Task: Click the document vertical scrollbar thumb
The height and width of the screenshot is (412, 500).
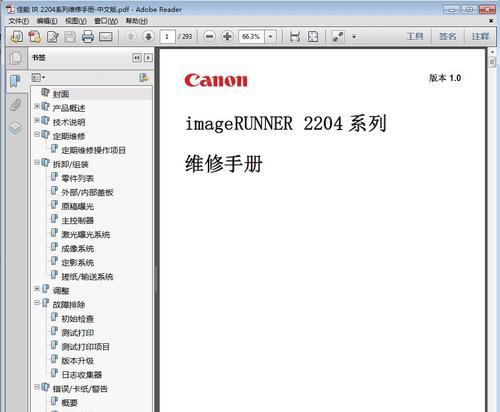Action: click(492, 62)
